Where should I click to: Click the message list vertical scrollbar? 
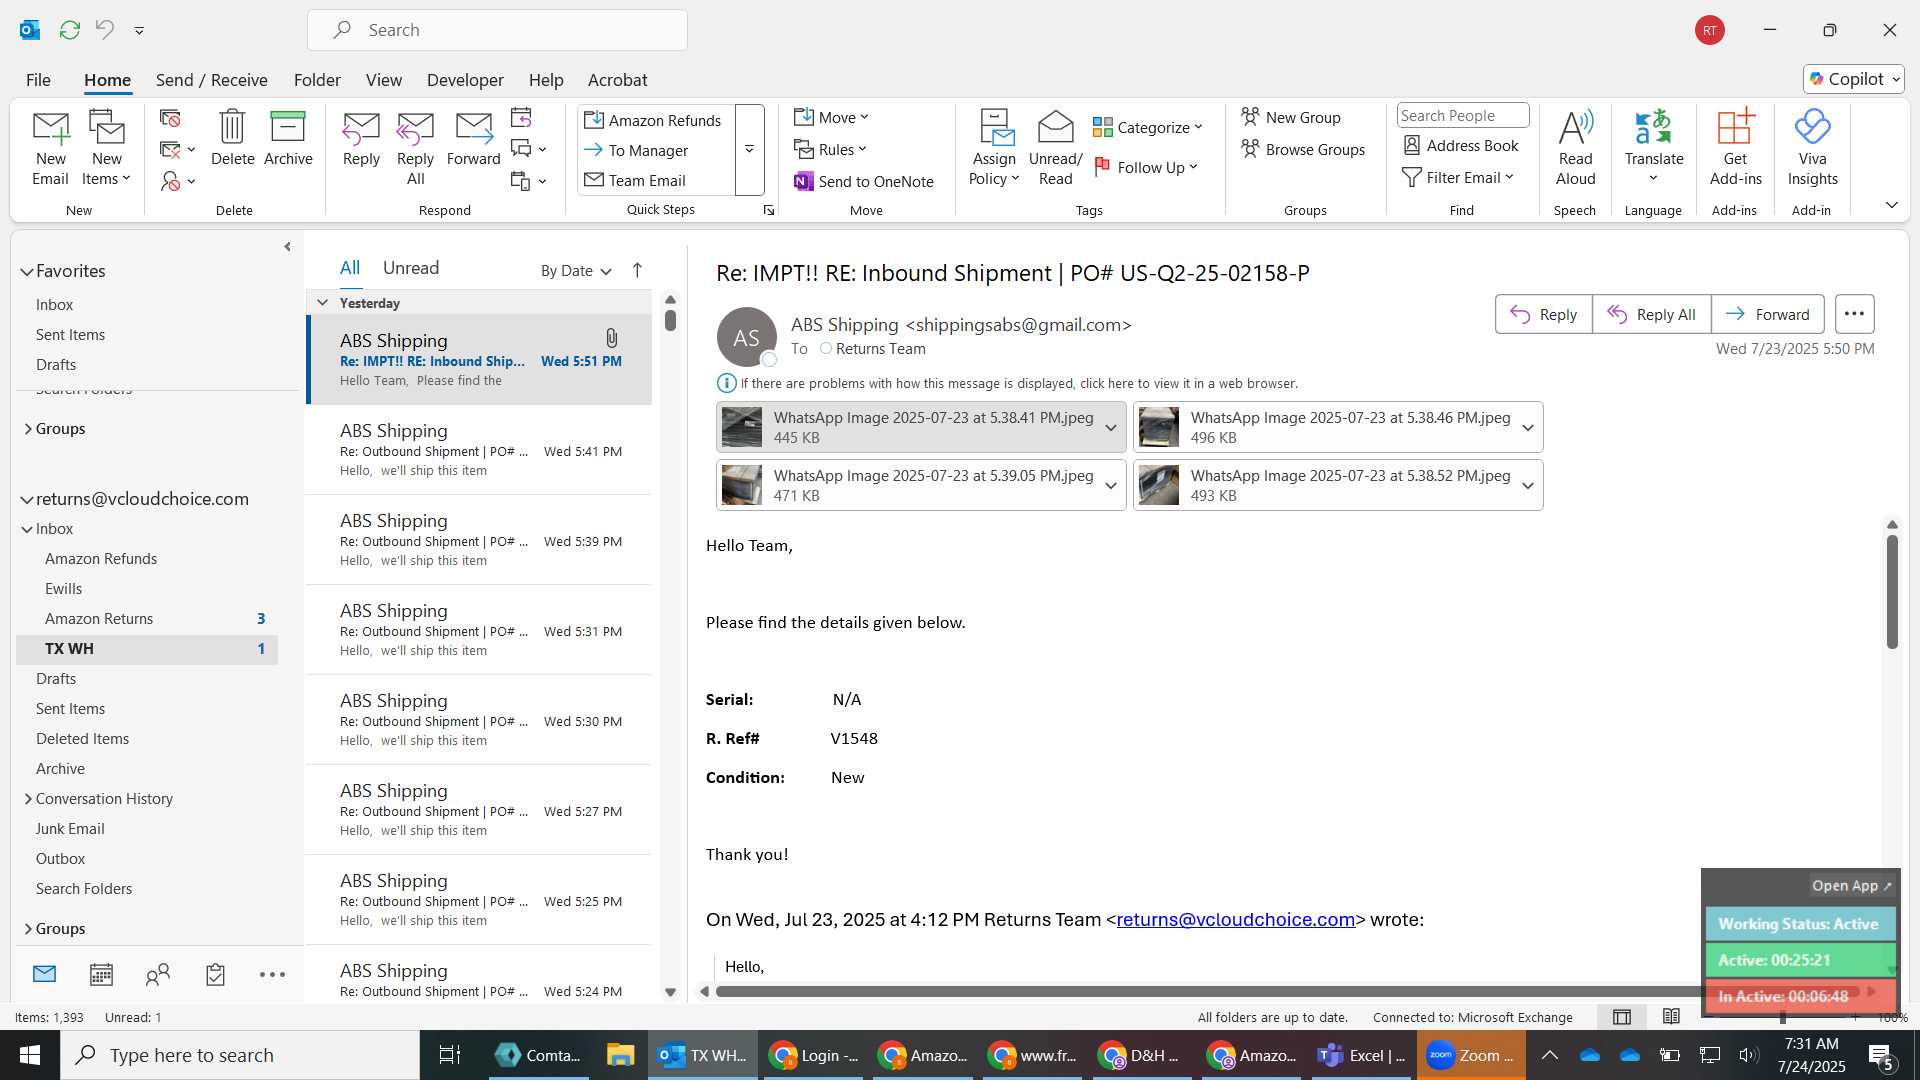670,320
